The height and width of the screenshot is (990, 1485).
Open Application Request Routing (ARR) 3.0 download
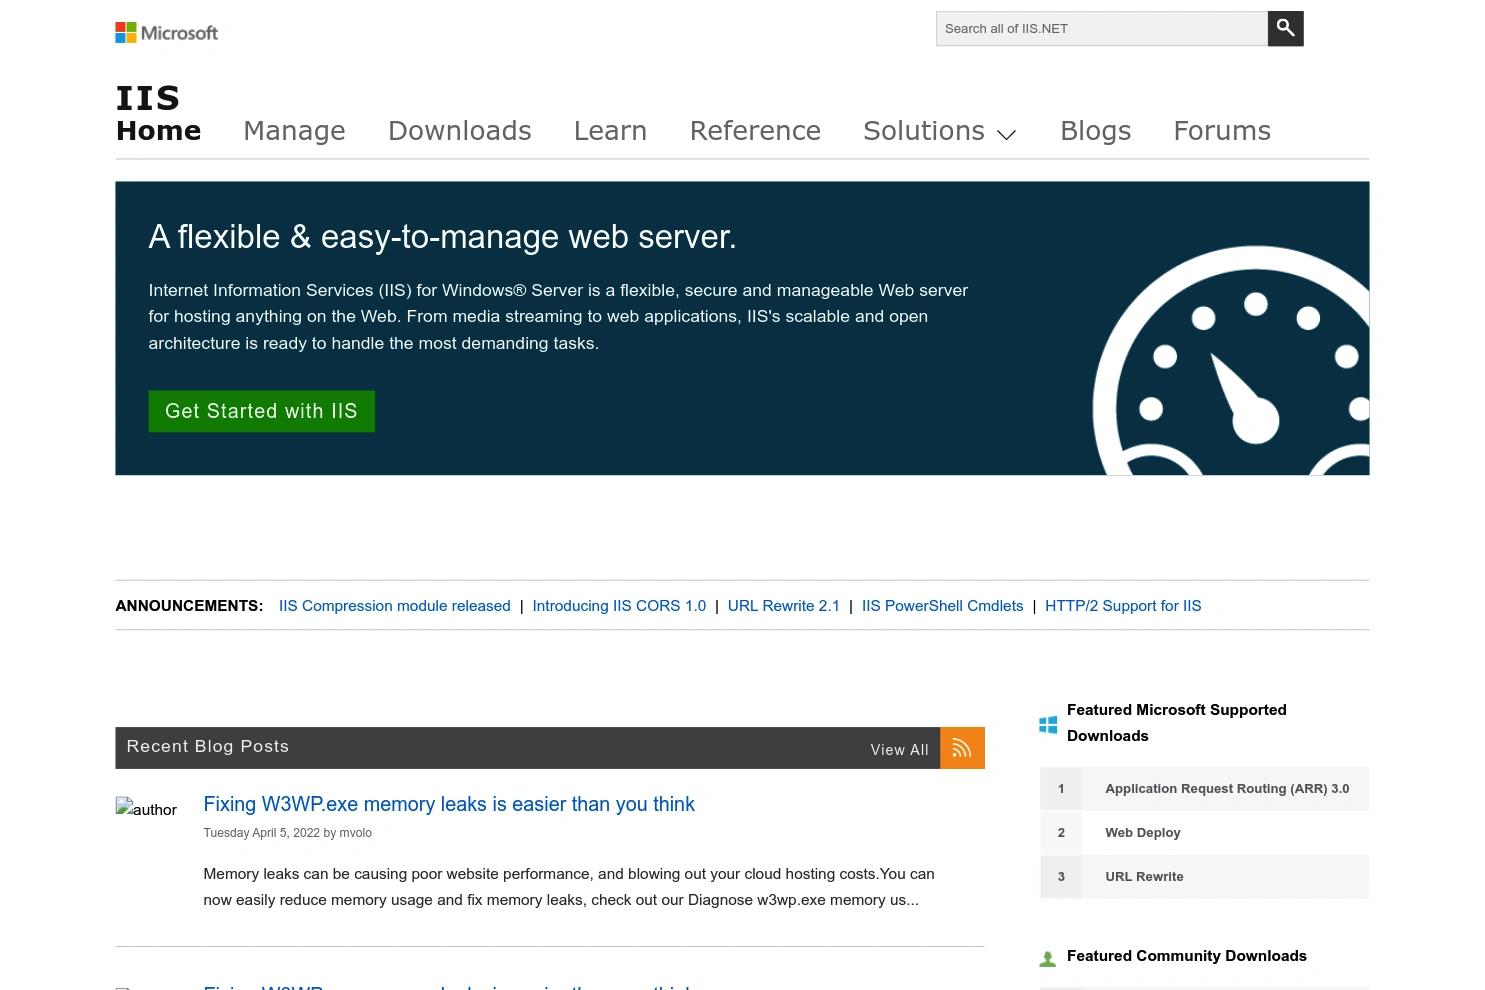(x=1227, y=789)
